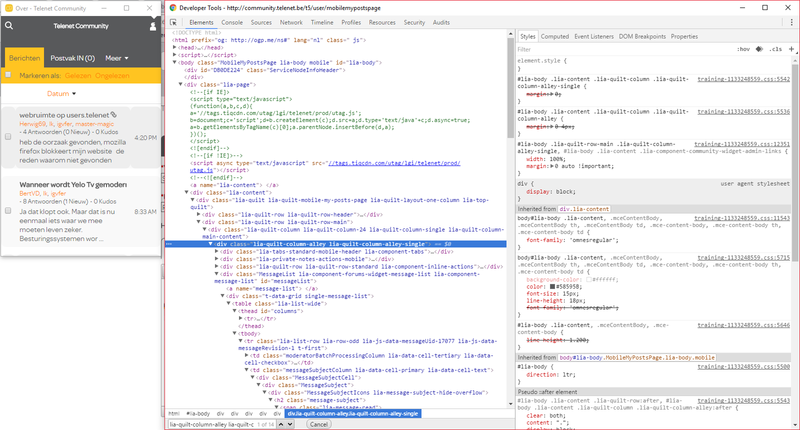Go to next search result arrow
The height and width of the screenshot is (430, 800).
pos(290,424)
